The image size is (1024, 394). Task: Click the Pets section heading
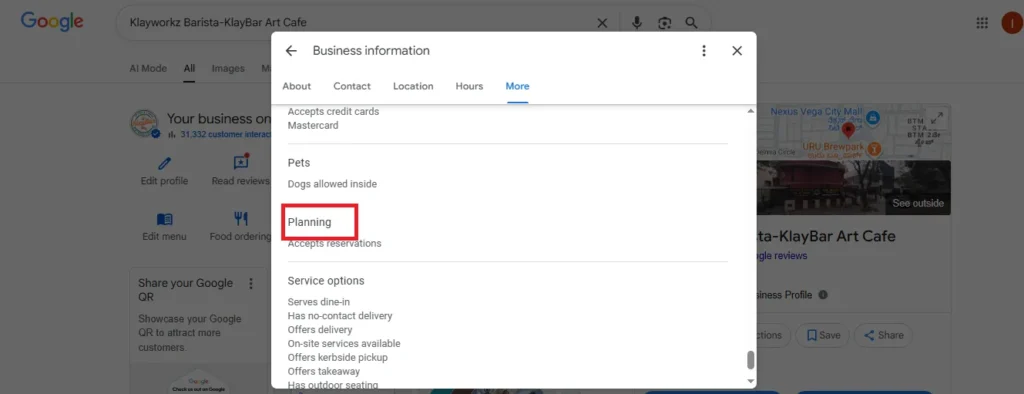[x=299, y=162]
